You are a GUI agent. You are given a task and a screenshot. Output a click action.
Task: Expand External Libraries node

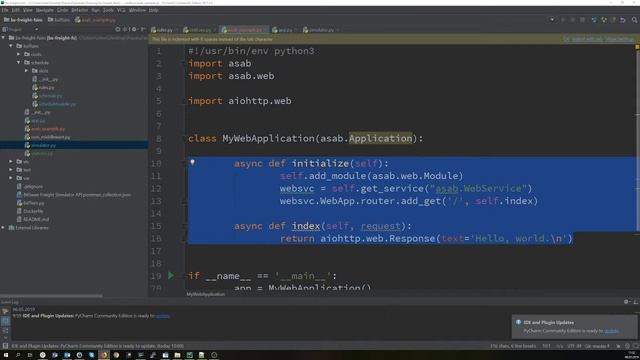coord(3,228)
